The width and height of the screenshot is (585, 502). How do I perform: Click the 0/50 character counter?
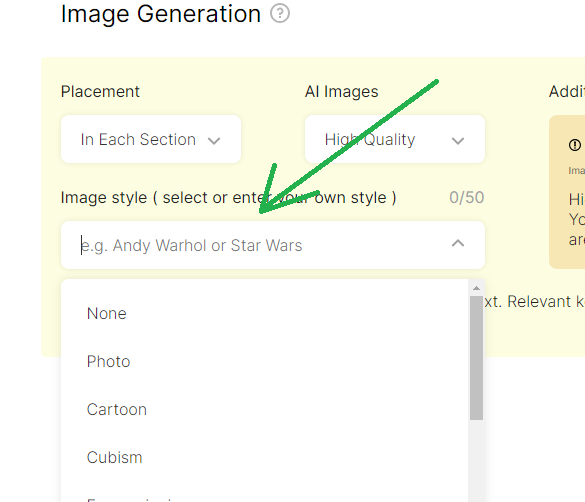click(x=467, y=197)
